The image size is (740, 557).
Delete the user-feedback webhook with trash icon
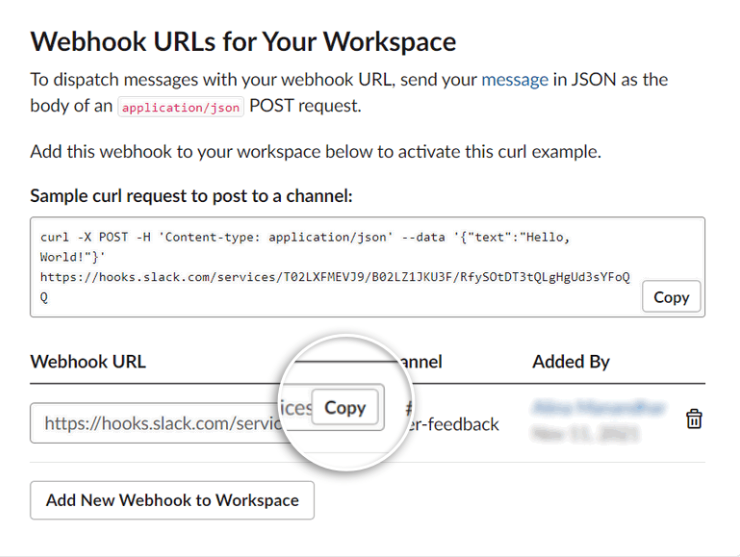[x=694, y=419]
